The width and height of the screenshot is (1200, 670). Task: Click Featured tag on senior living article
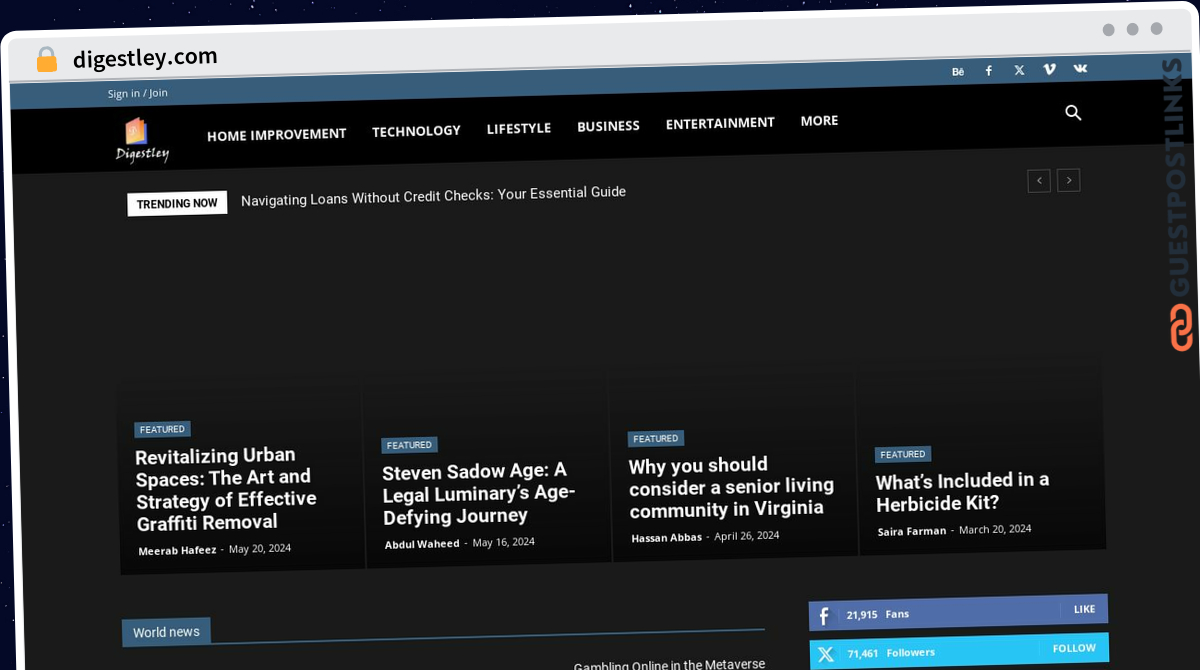pyautogui.click(x=656, y=438)
